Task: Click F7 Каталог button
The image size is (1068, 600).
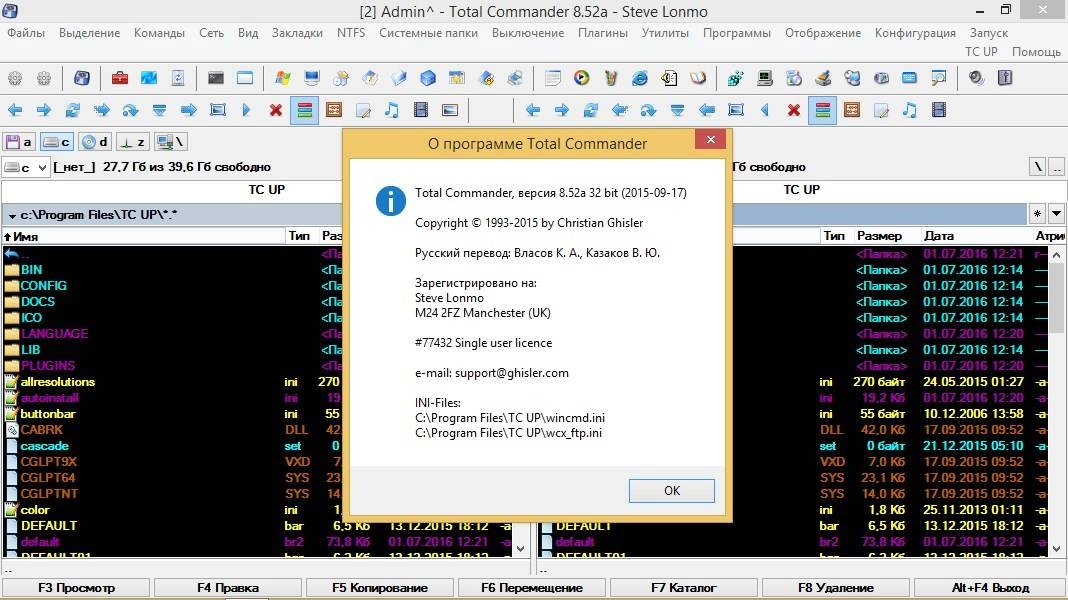Action: click(x=683, y=588)
